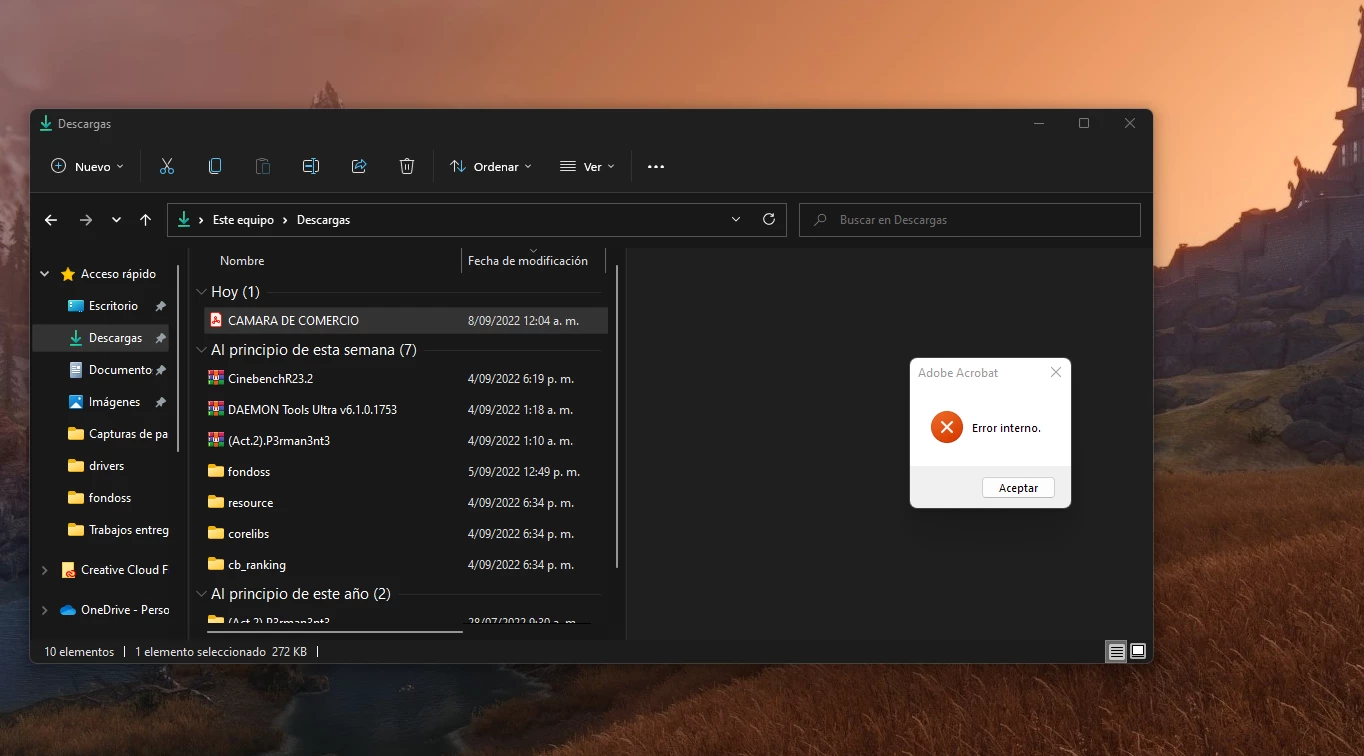Screen dimensions: 1364x756
Task: Click the Cut scissors icon in toolbar
Action: [167, 166]
